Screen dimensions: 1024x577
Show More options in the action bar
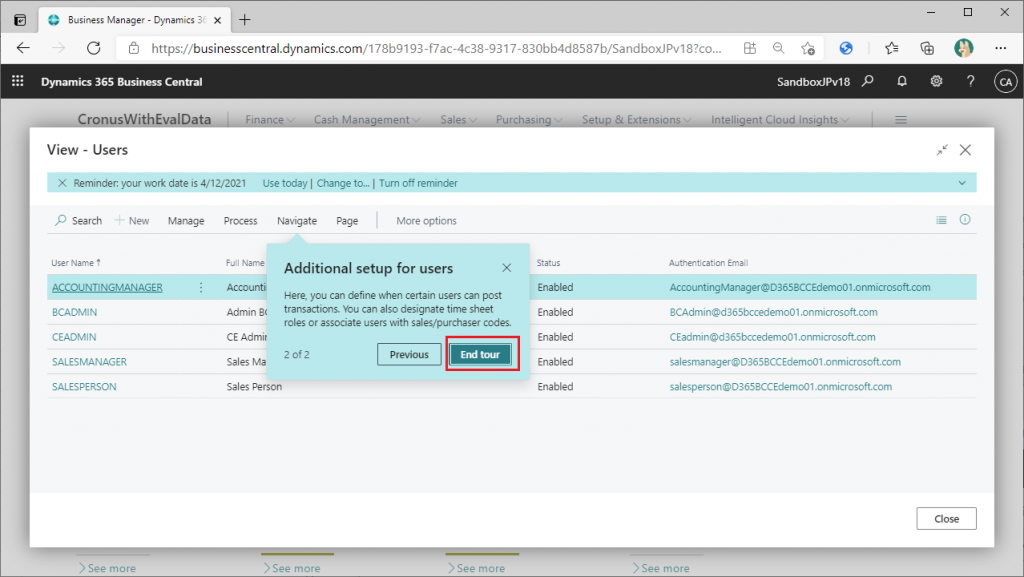coord(426,221)
